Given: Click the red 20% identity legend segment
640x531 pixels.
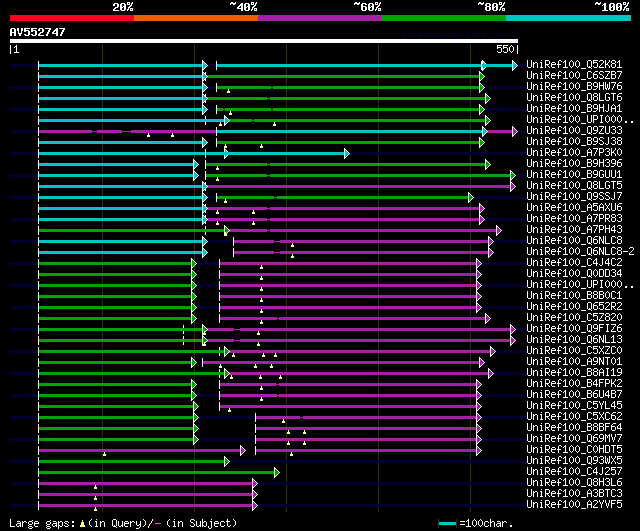Looking at the screenshot, I should click(72, 18).
